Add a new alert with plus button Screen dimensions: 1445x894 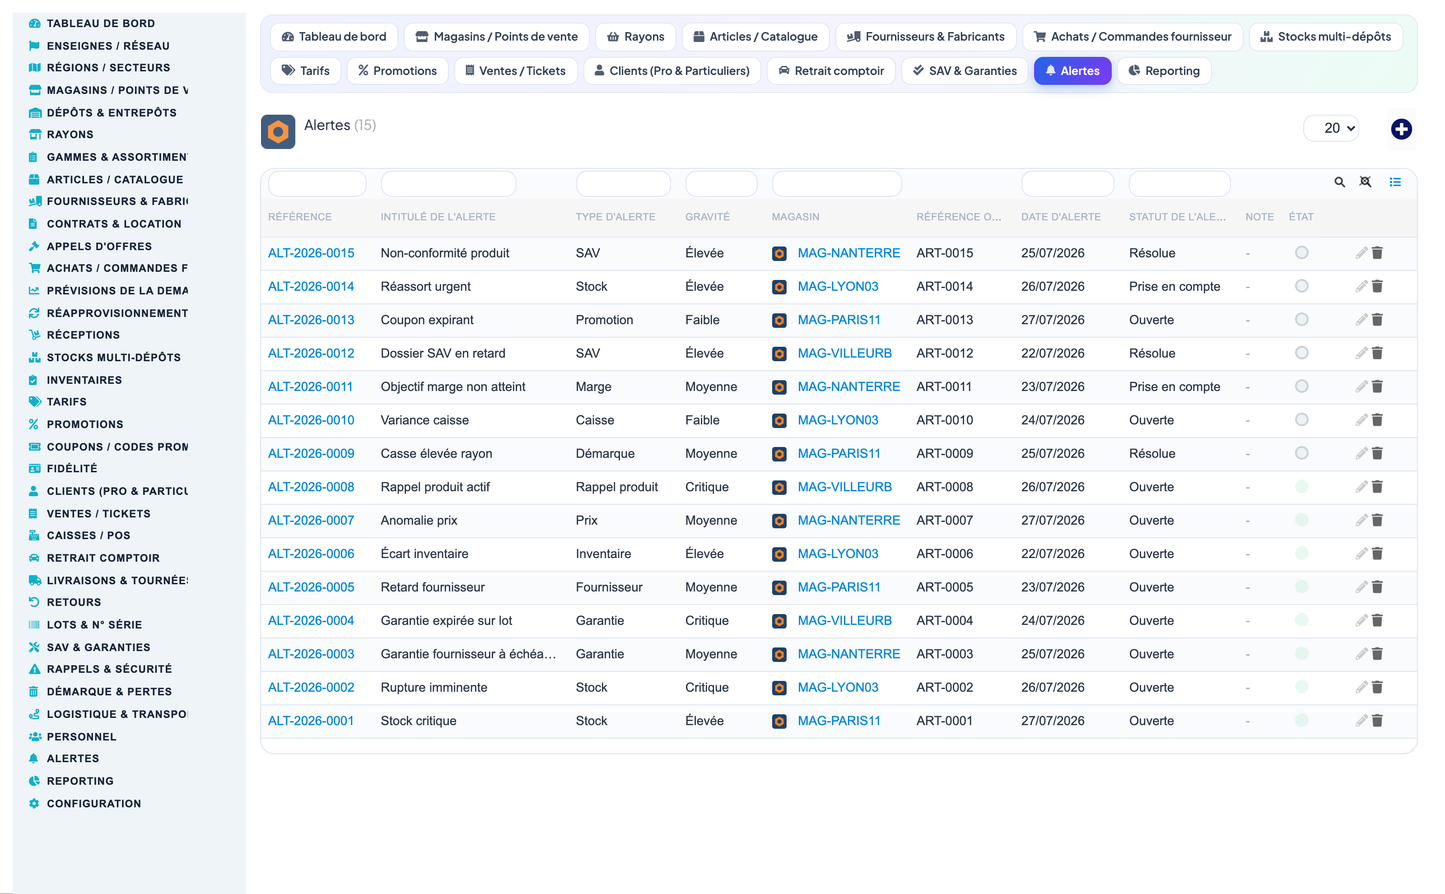point(1401,129)
